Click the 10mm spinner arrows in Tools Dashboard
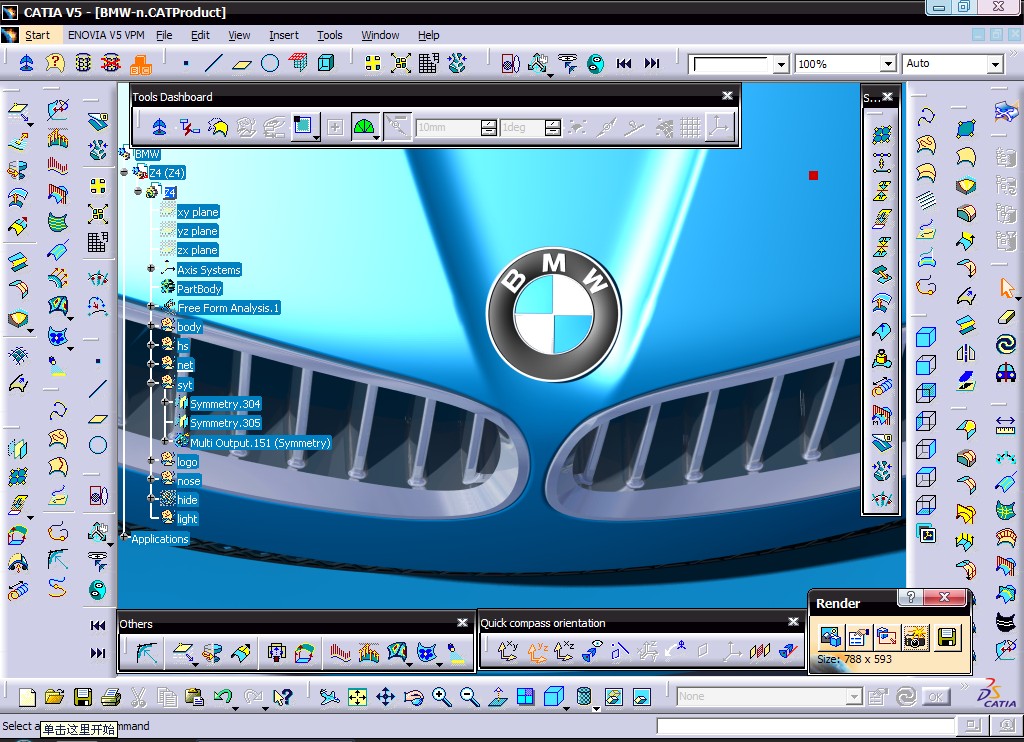The width and height of the screenshot is (1024, 742). pyautogui.click(x=488, y=127)
